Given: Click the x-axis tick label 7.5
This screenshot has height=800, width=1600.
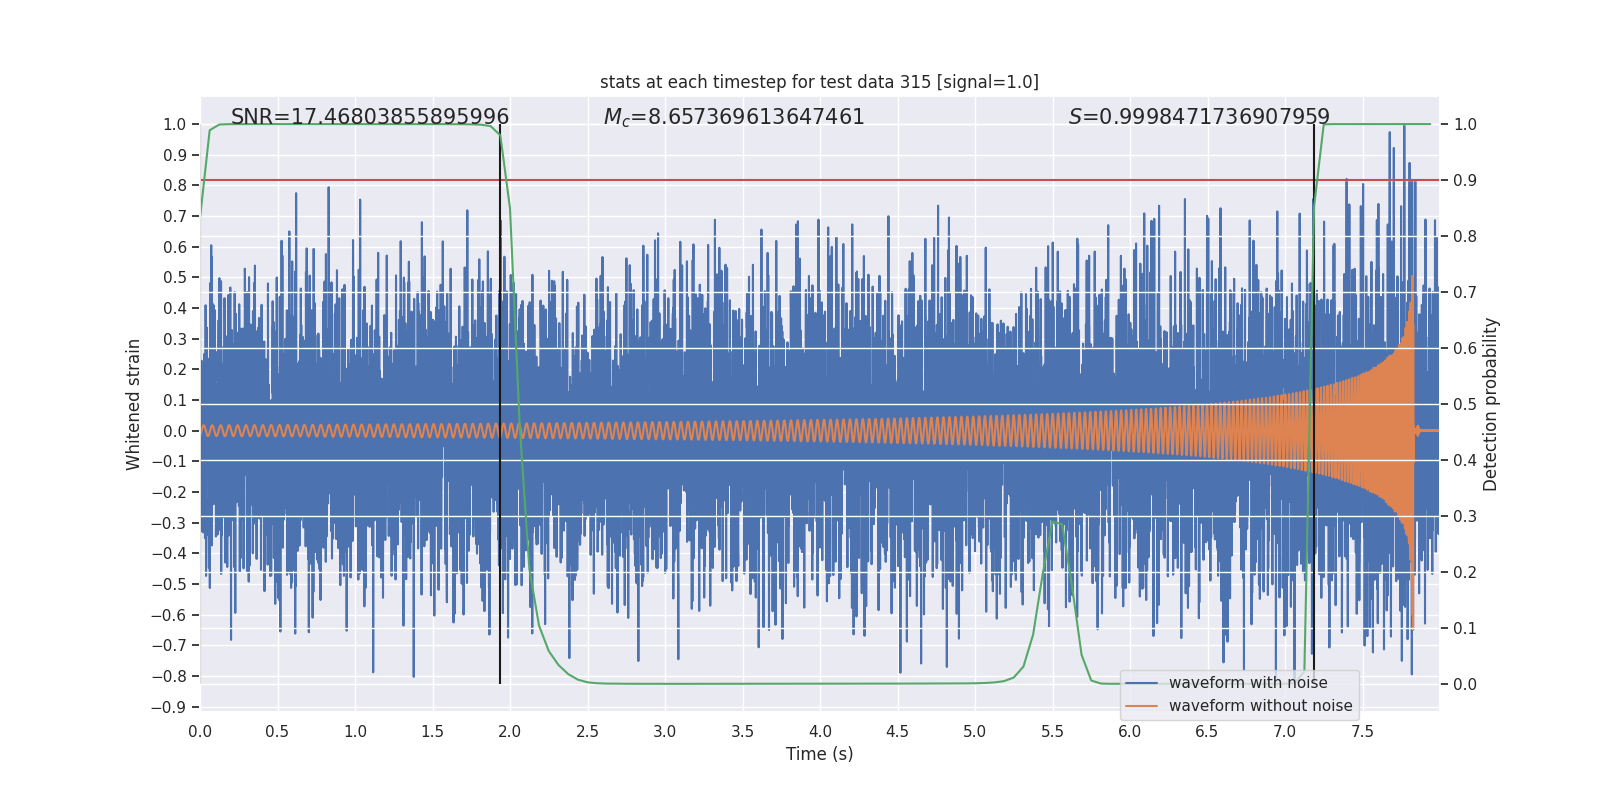Looking at the screenshot, I should click(1362, 732).
